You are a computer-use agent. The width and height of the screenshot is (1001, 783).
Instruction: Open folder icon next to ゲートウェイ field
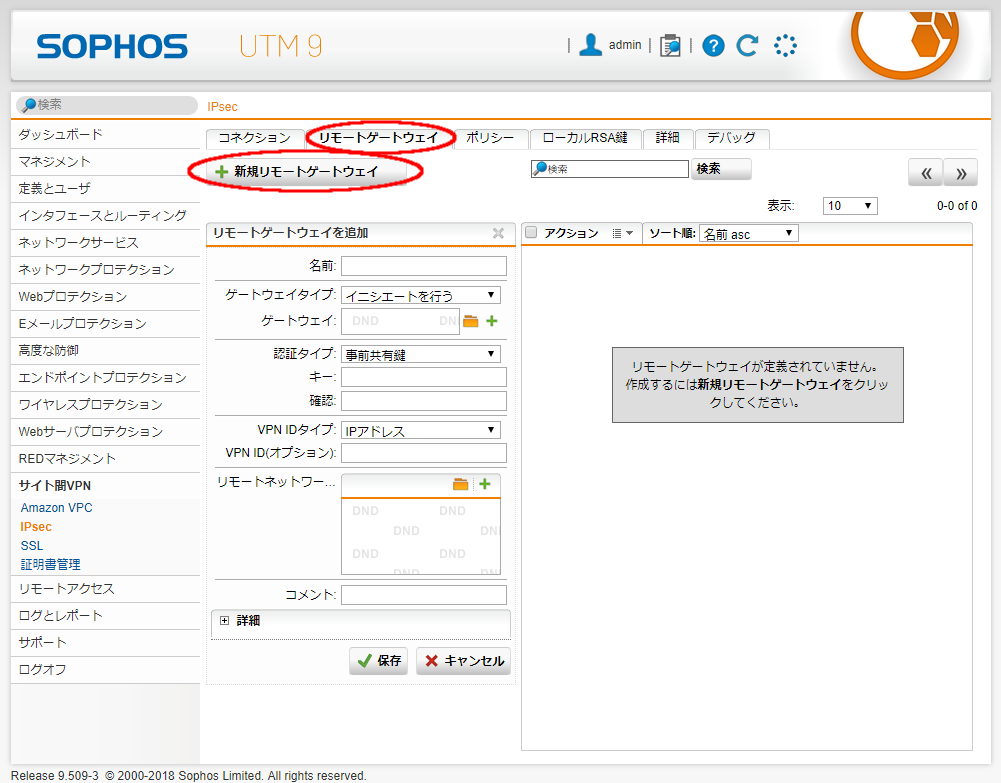click(x=471, y=321)
